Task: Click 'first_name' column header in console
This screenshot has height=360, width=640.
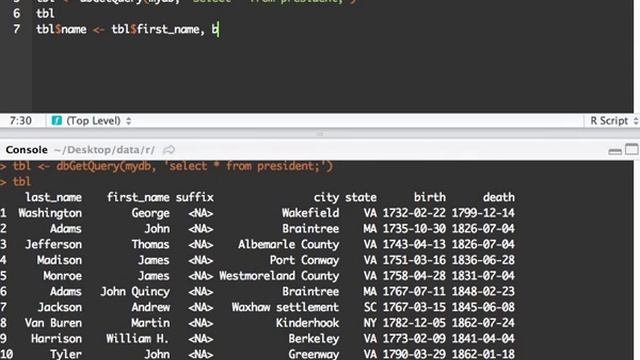Action: point(138,198)
